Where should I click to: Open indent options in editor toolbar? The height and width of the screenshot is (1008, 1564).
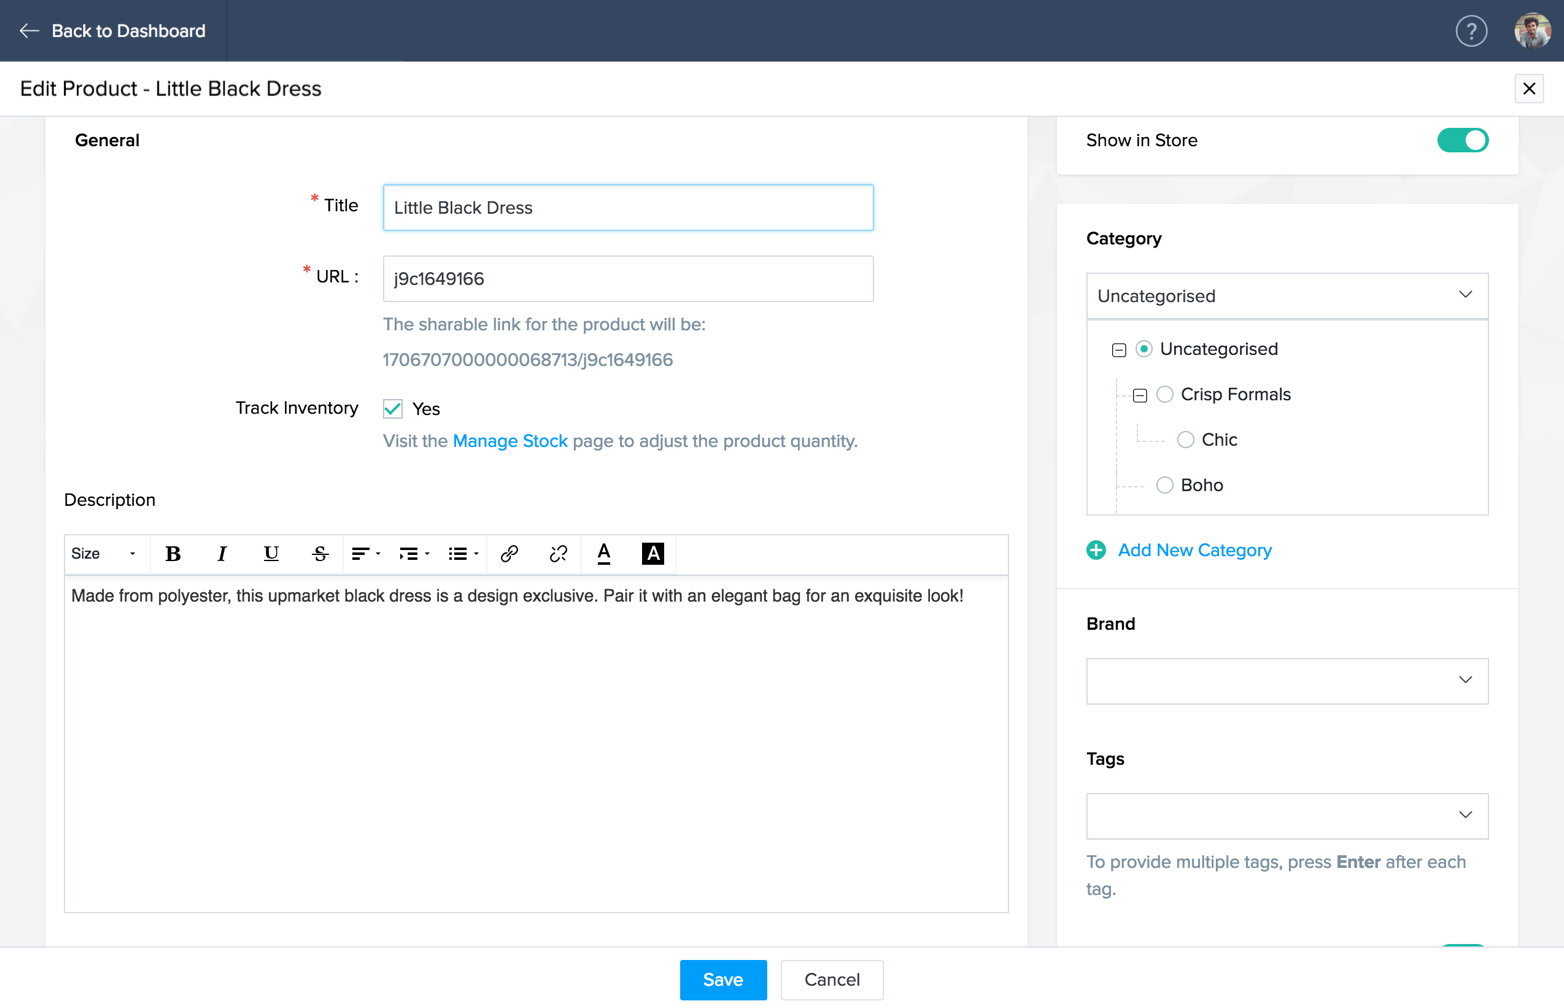(414, 554)
